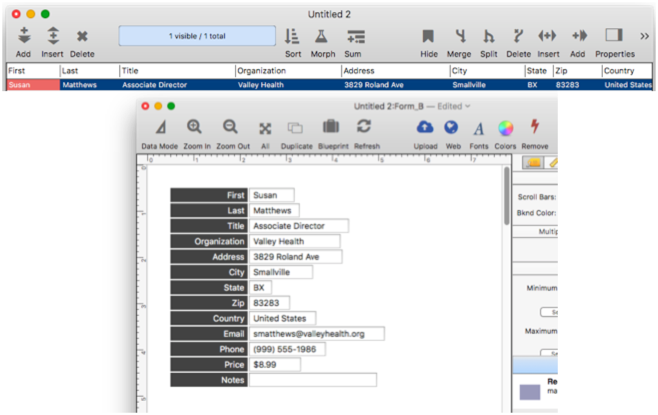This screenshot has width=658, height=415.
Task: Open the Properties panel
Action: (x=614, y=35)
